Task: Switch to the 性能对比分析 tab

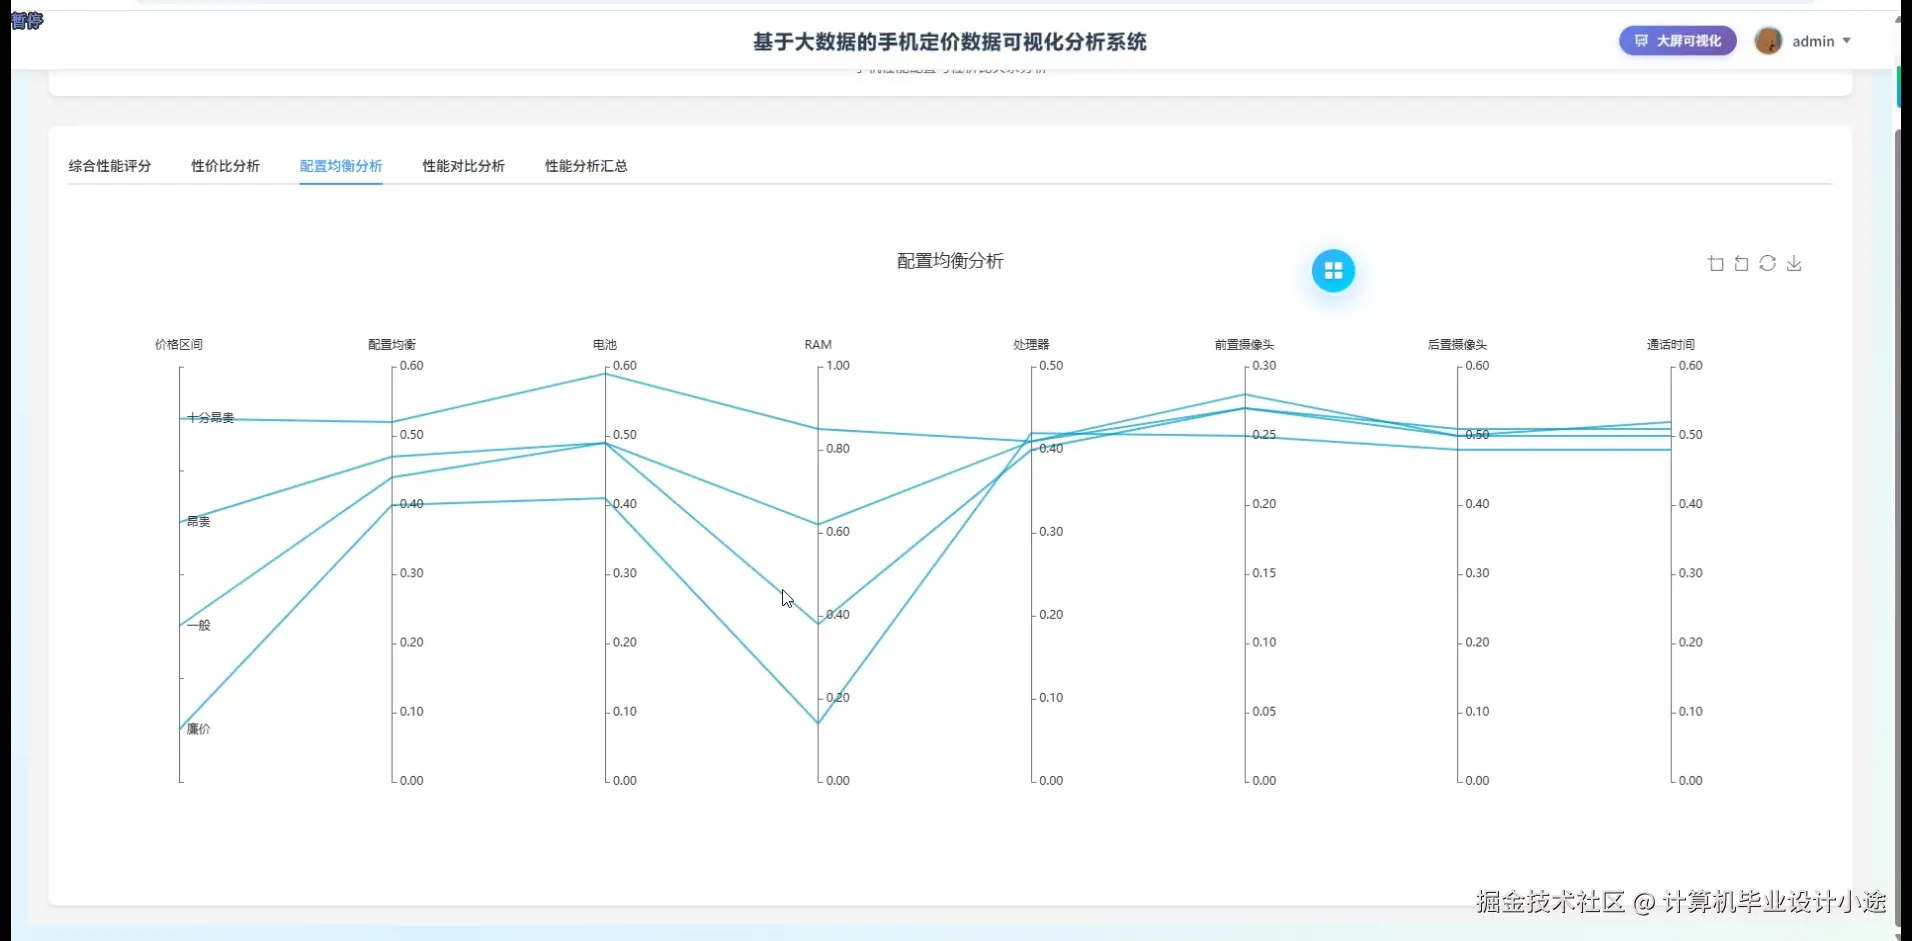Action: click(462, 166)
